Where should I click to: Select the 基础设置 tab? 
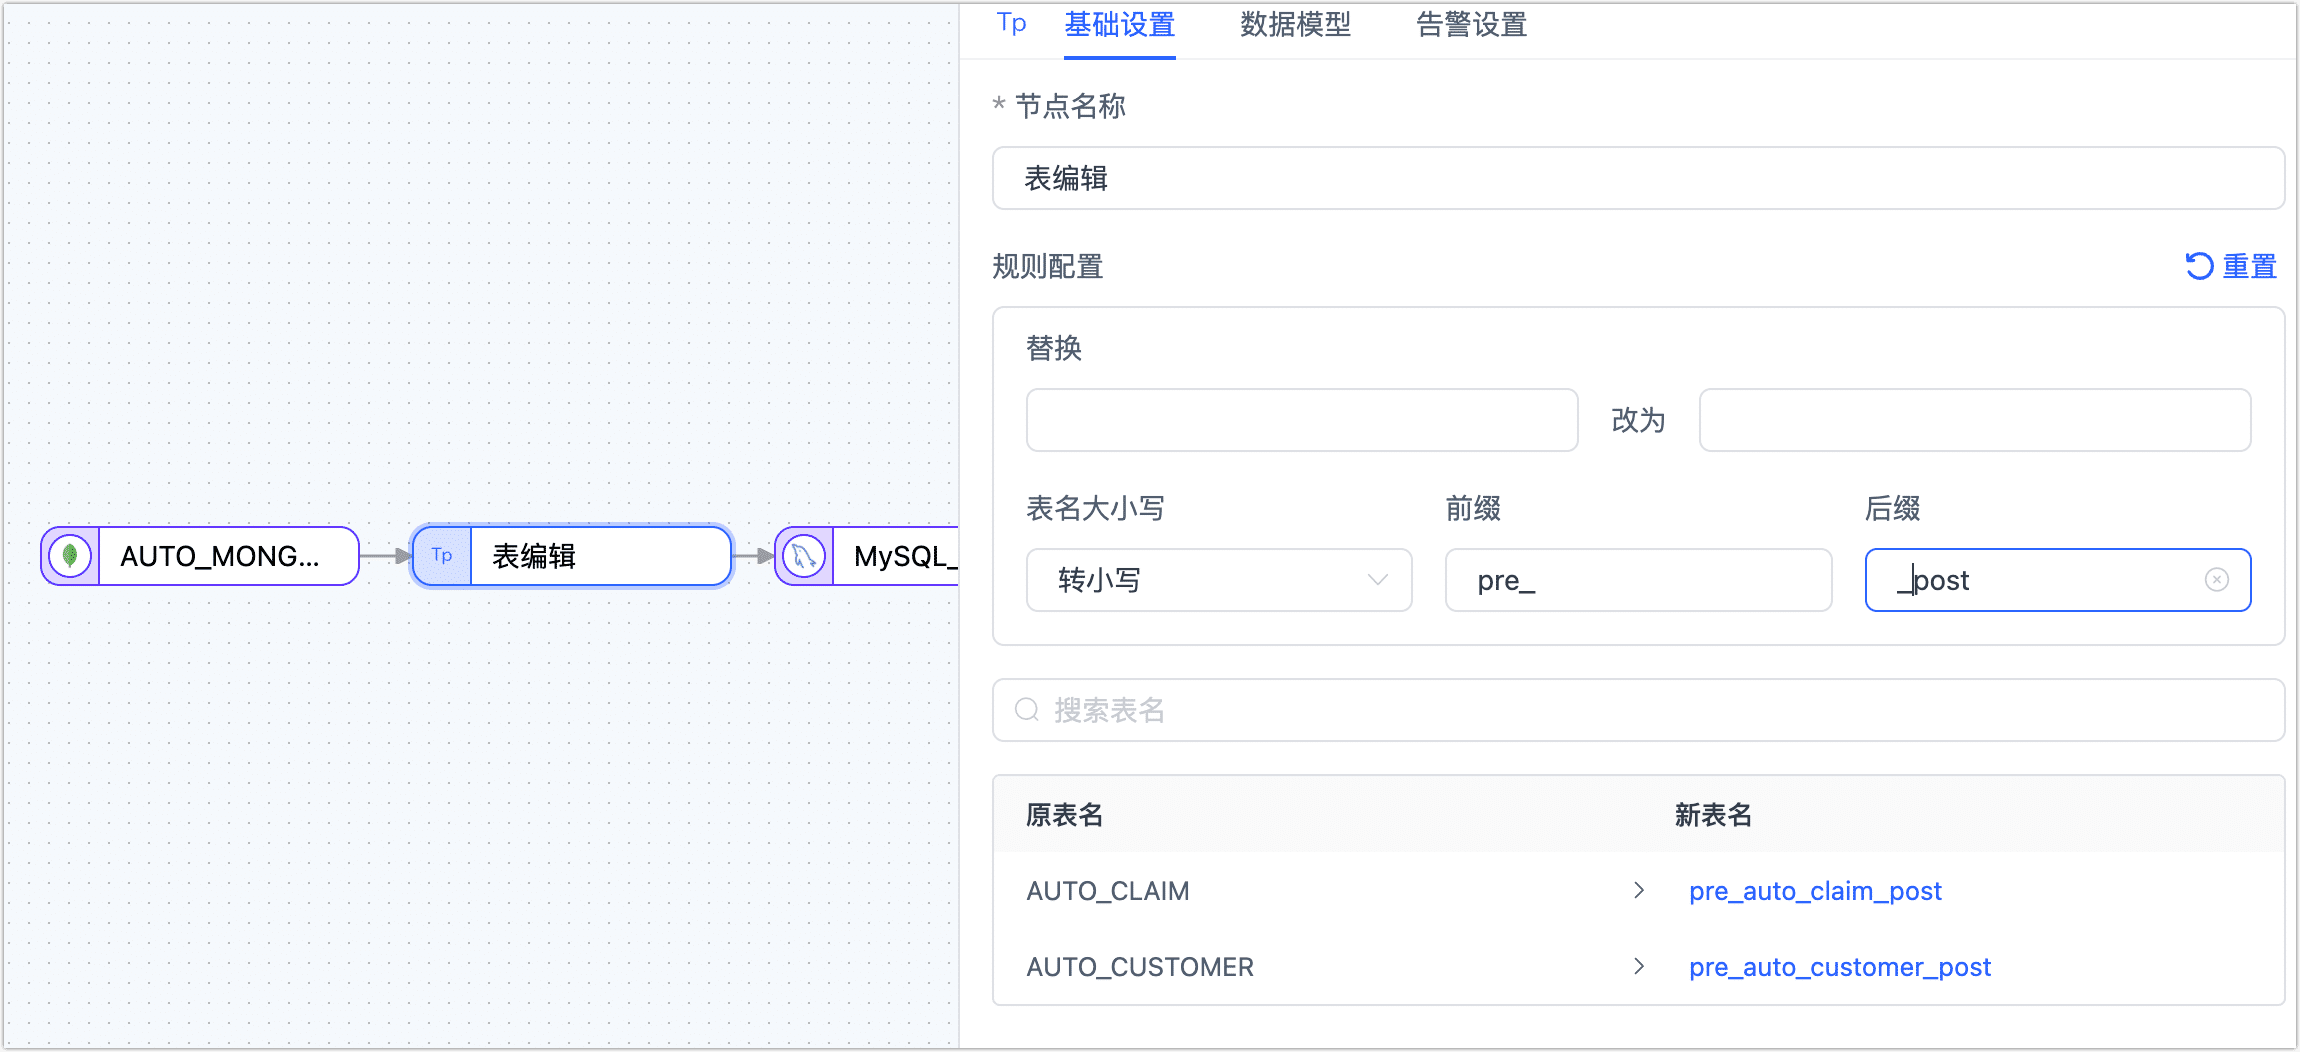click(1119, 26)
